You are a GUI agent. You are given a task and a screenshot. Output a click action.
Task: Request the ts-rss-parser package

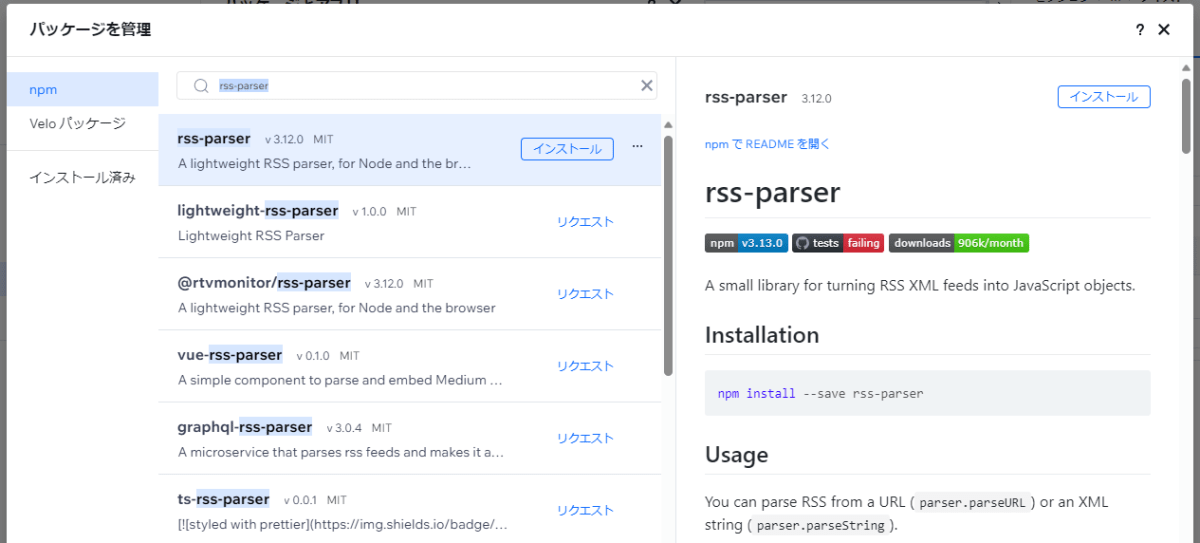pos(585,510)
